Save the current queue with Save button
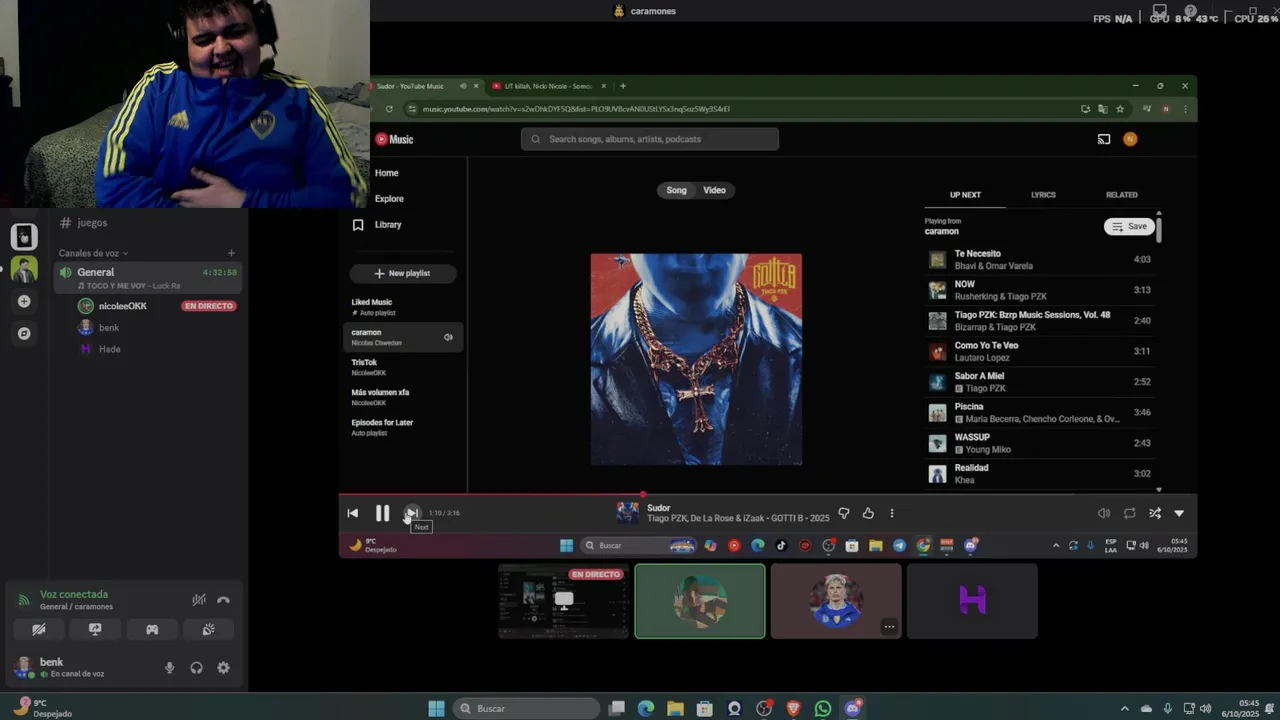The height and width of the screenshot is (720, 1280). [x=1130, y=227]
